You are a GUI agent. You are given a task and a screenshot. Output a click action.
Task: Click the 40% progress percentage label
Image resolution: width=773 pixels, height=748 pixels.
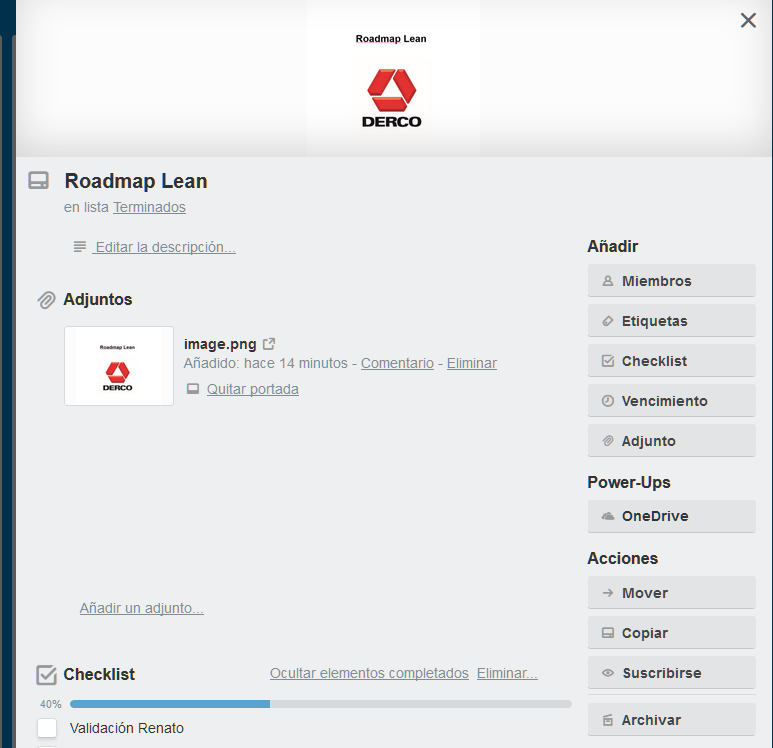[x=51, y=704]
